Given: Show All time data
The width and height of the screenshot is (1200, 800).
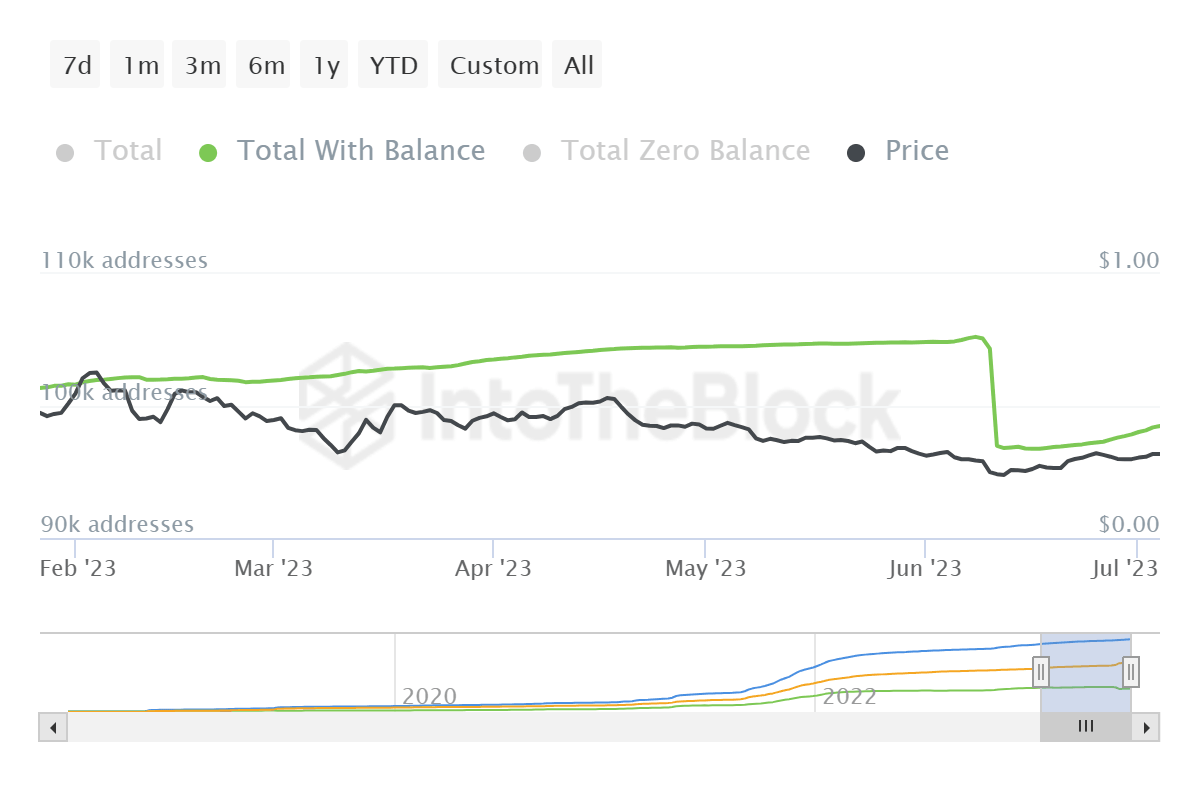Looking at the screenshot, I should (x=579, y=66).
